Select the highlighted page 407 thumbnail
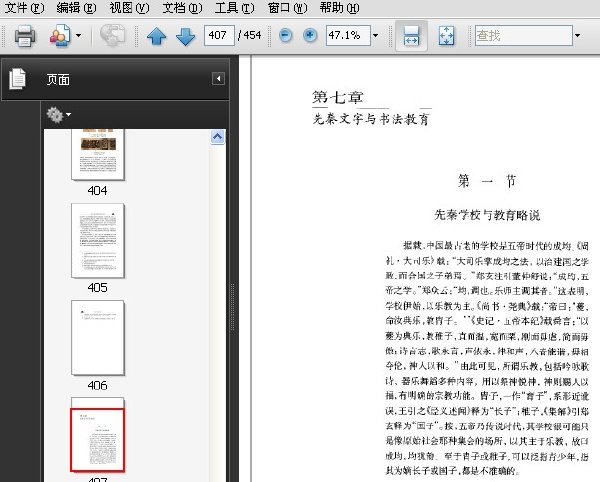 (x=98, y=440)
